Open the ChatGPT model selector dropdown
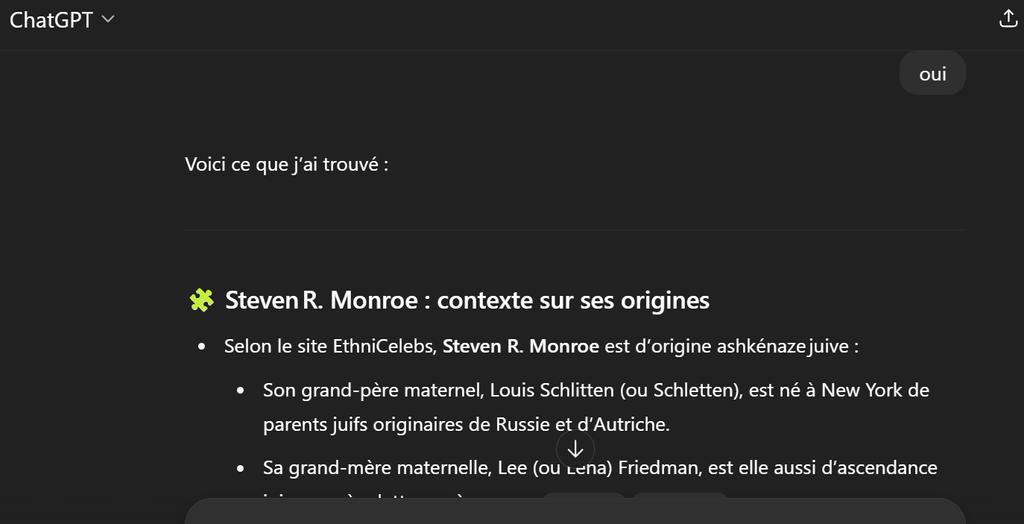The image size is (1024, 524). point(62,20)
